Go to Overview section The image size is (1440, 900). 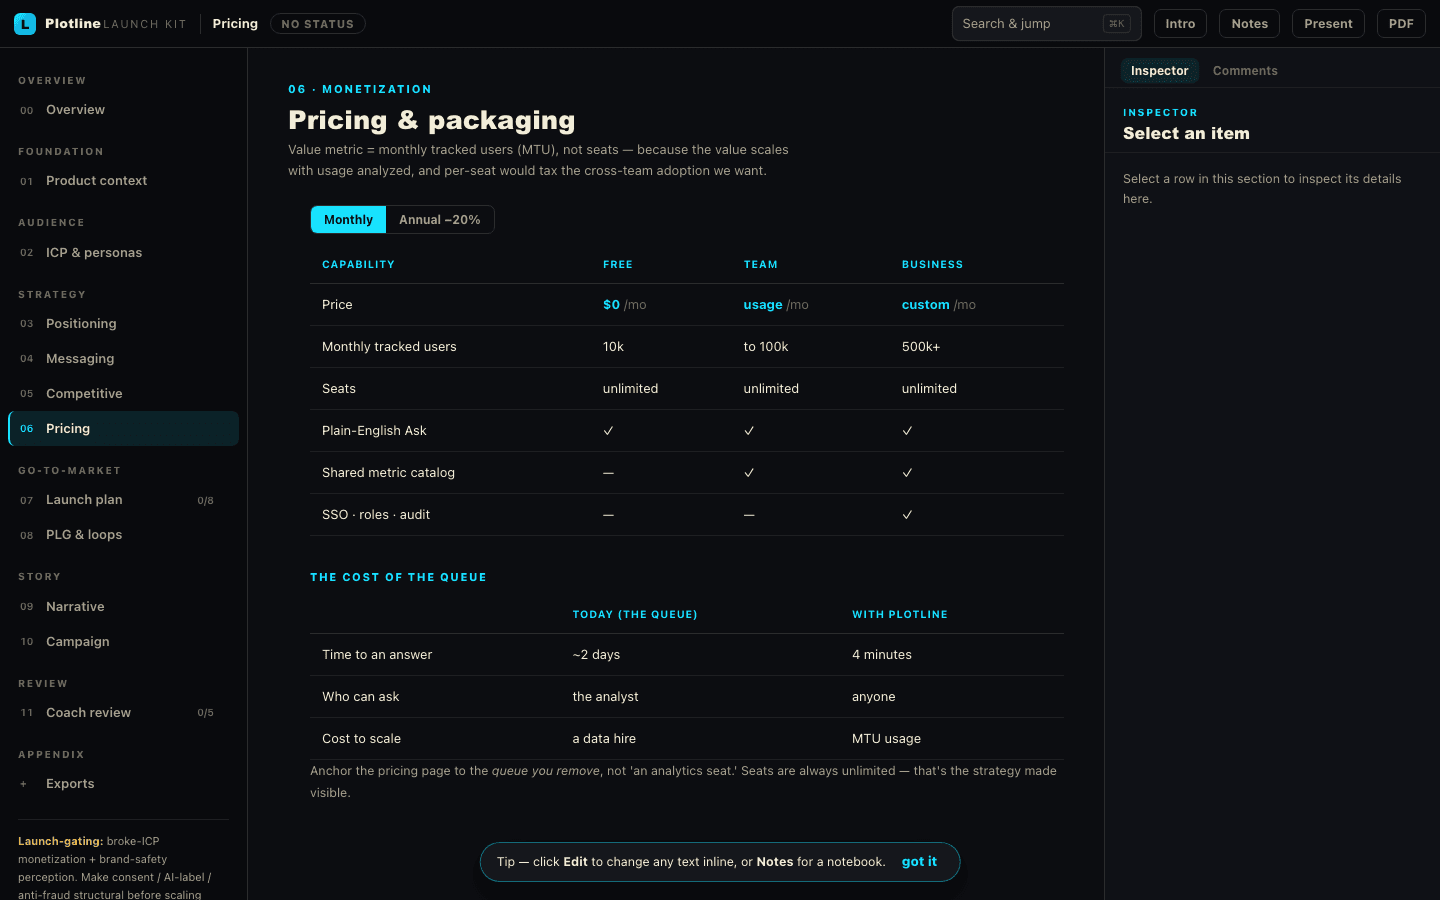(x=123, y=110)
